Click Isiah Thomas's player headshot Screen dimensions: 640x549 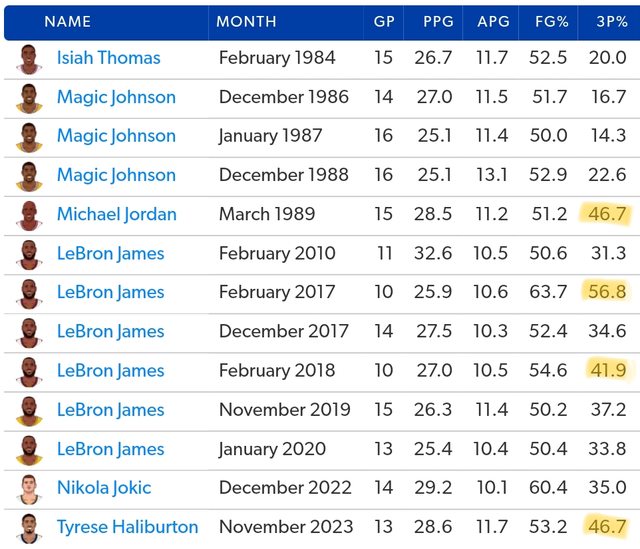click(x=29, y=58)
